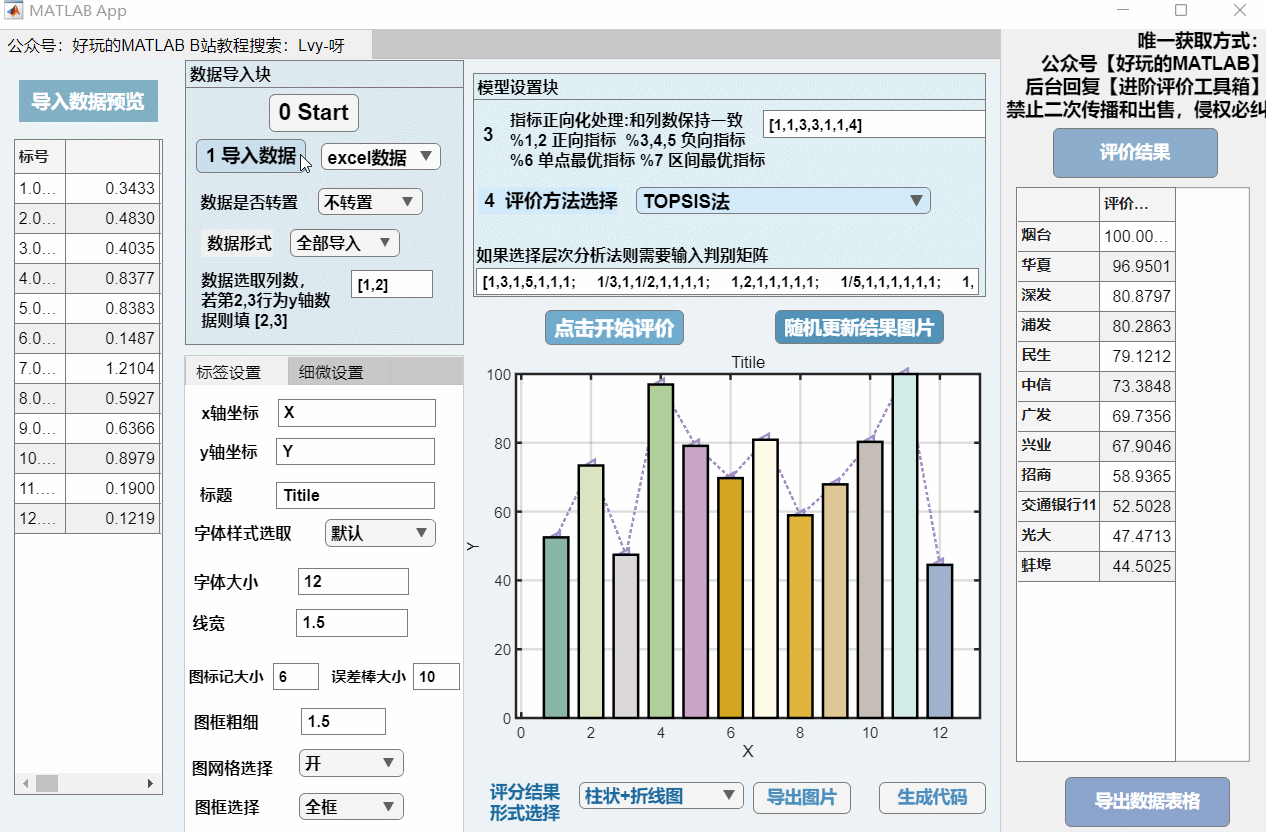
Task: Click the 点击开始评价 button
Action: (x=614, y=328)
